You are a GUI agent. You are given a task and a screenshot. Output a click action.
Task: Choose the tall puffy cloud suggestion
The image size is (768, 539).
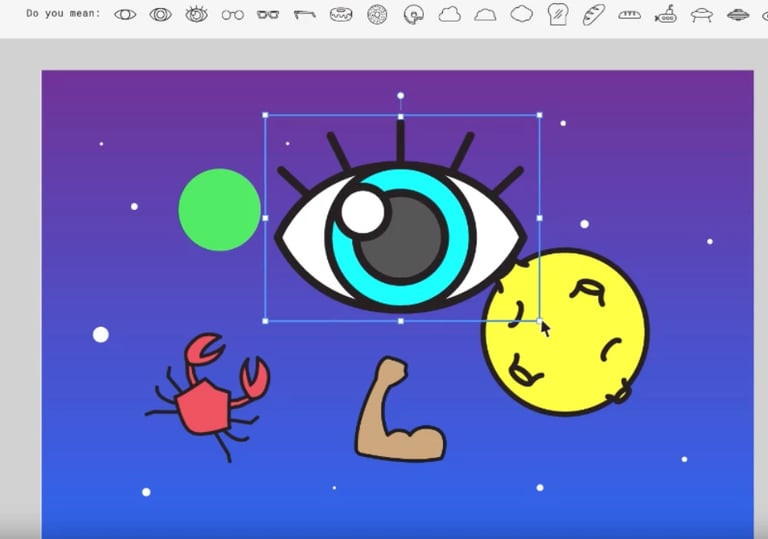(x=450, y=14)
